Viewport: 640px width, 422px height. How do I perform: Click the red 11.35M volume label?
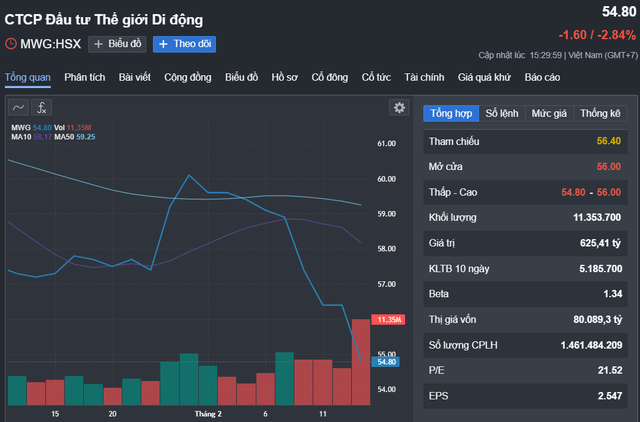(386, 319)
